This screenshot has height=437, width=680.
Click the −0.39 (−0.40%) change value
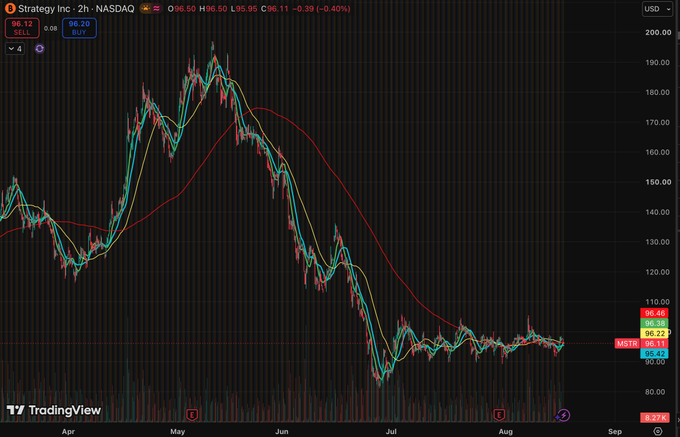(x=321, y=9)
